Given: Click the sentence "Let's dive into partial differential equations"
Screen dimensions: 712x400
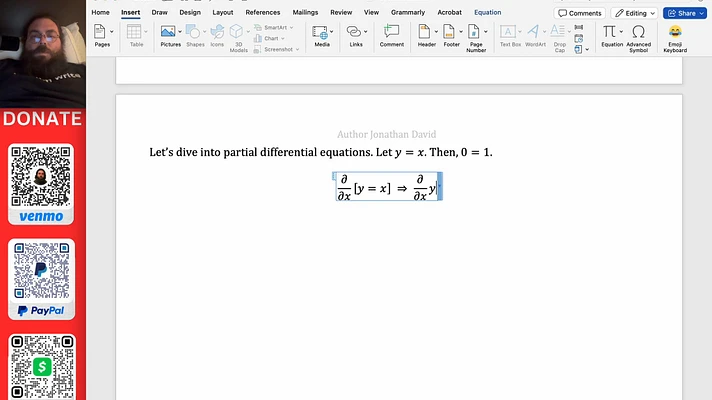Looking at the screenshot, I should click(261, 152).
